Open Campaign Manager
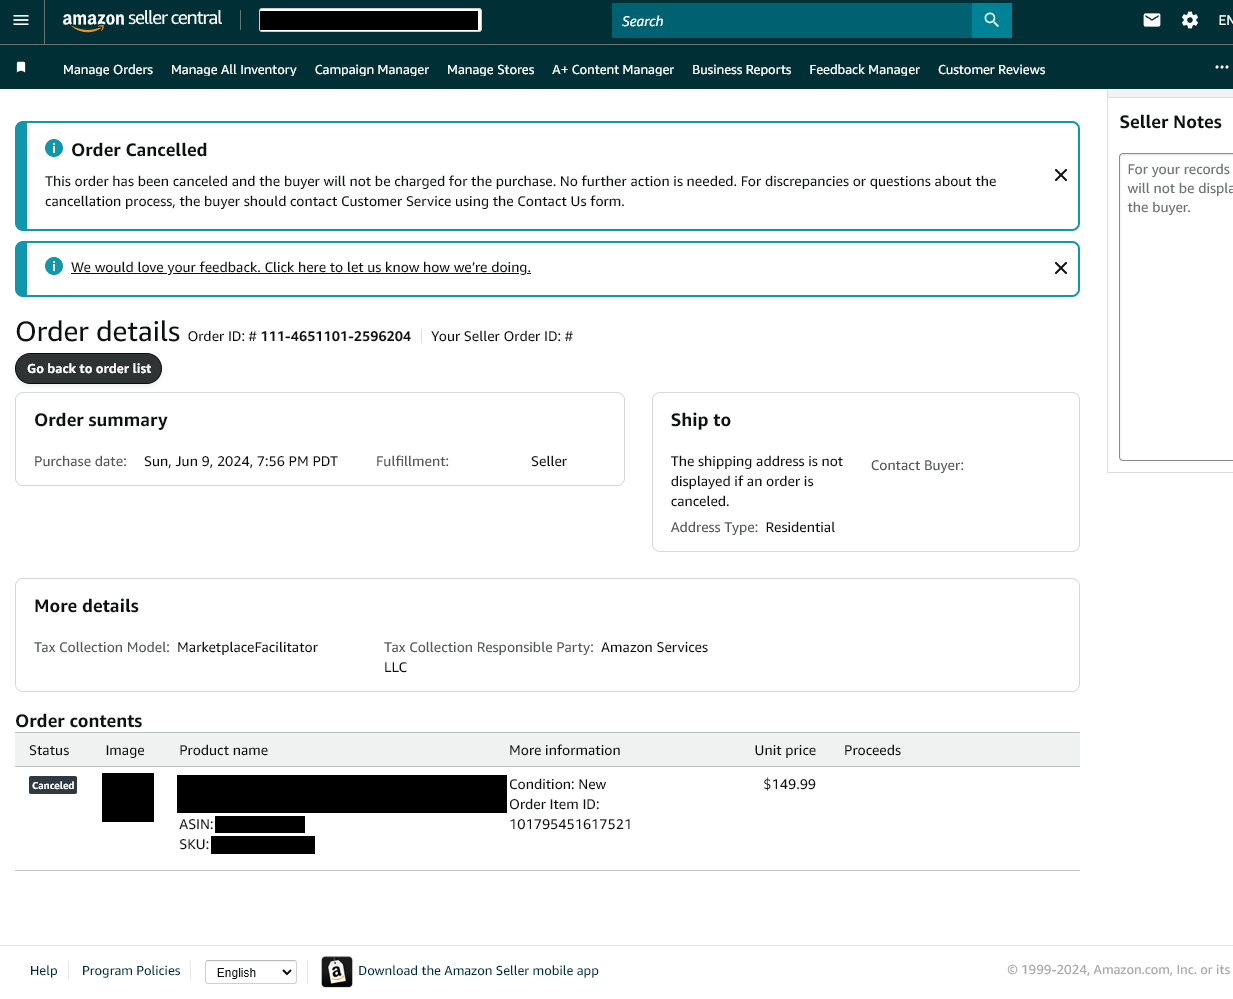 click(372, 69)
